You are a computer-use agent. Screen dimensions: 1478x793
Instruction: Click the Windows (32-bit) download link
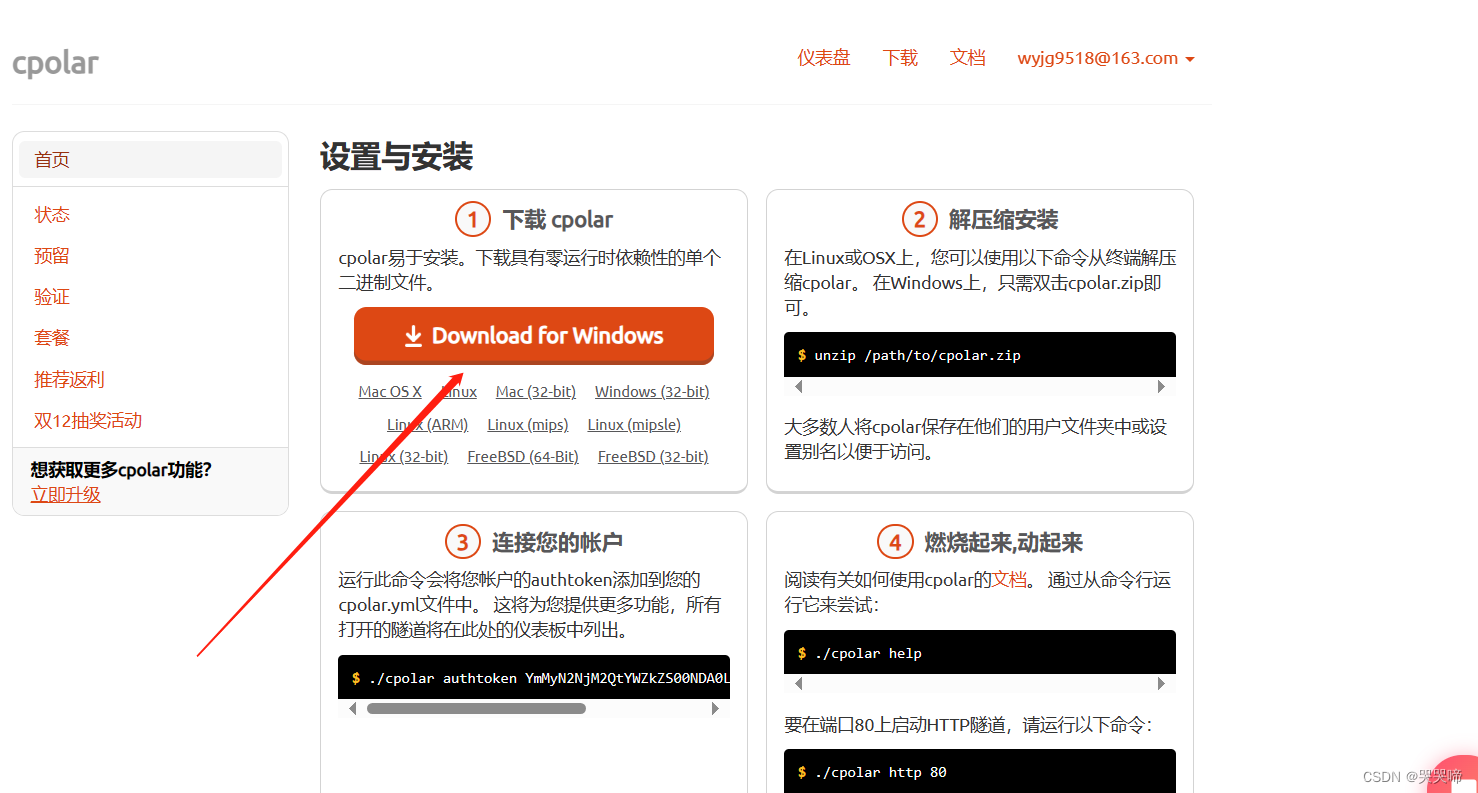[652, 392]
